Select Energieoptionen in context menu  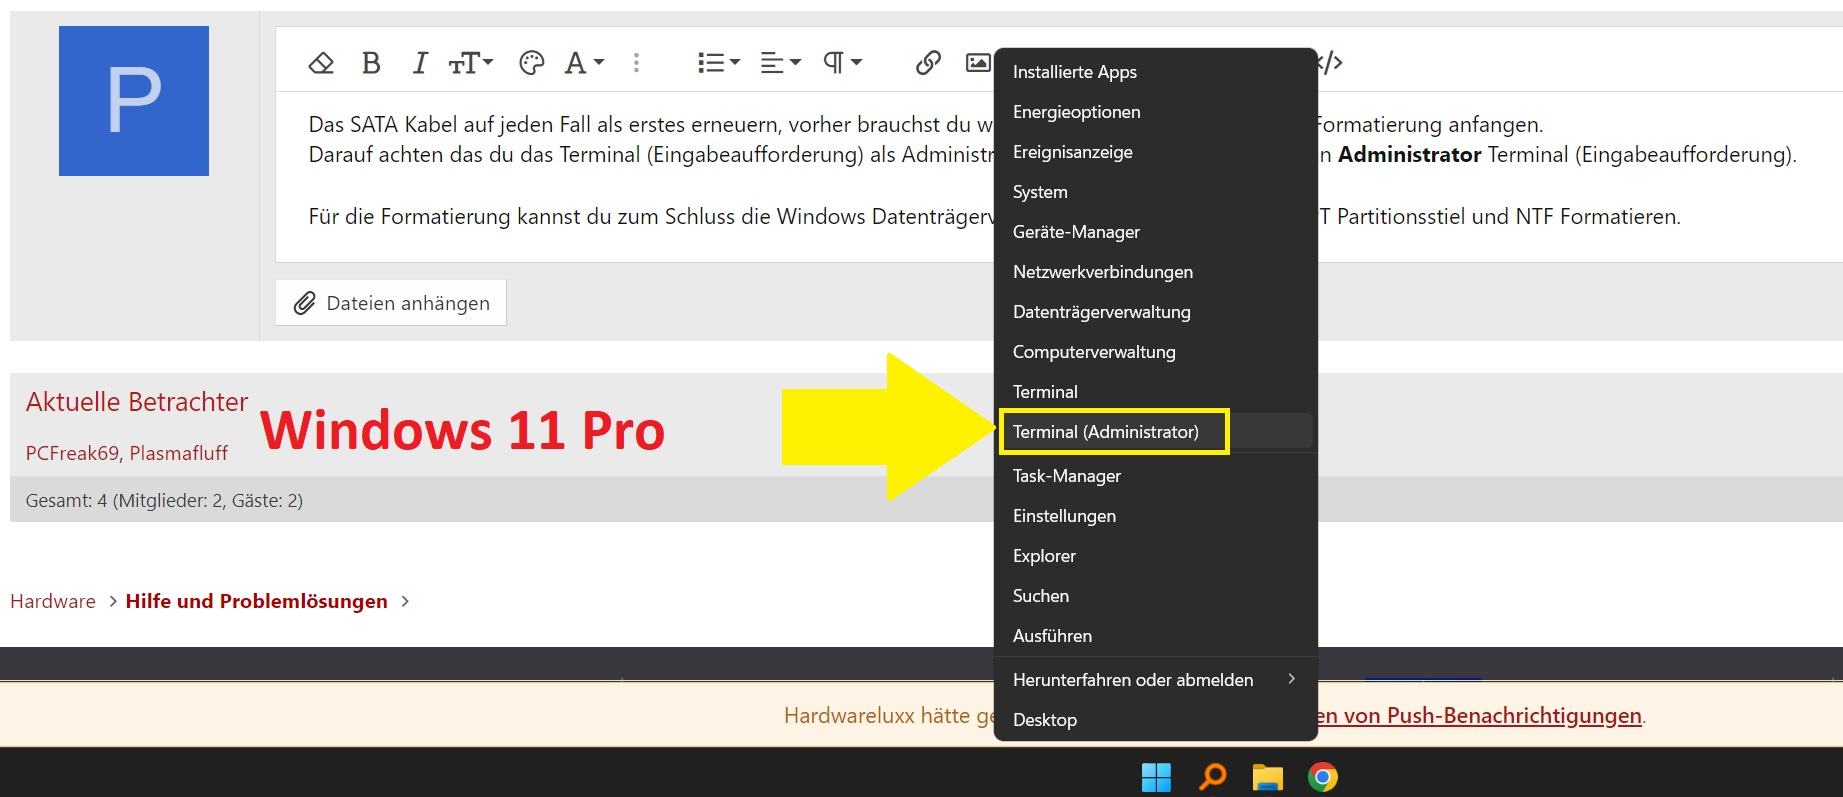pyautogui.click(x=1155, y=112)
